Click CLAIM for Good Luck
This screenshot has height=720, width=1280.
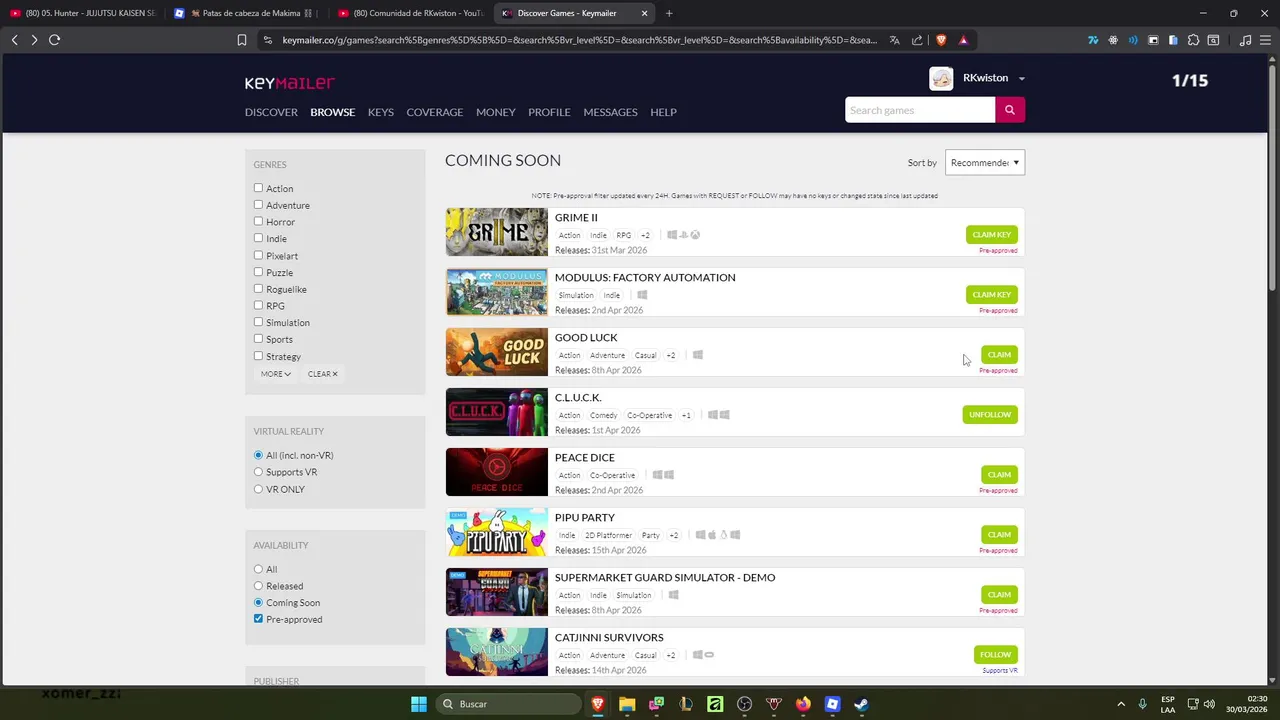[x=999, y=355]
